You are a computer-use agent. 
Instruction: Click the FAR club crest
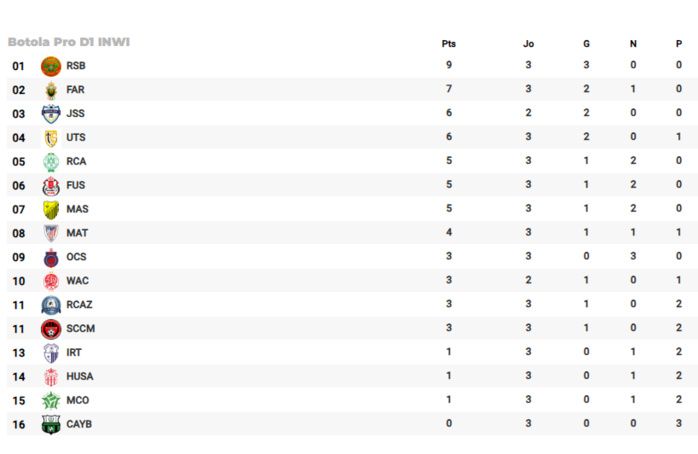pyautogui.click(x=51, y=90)
